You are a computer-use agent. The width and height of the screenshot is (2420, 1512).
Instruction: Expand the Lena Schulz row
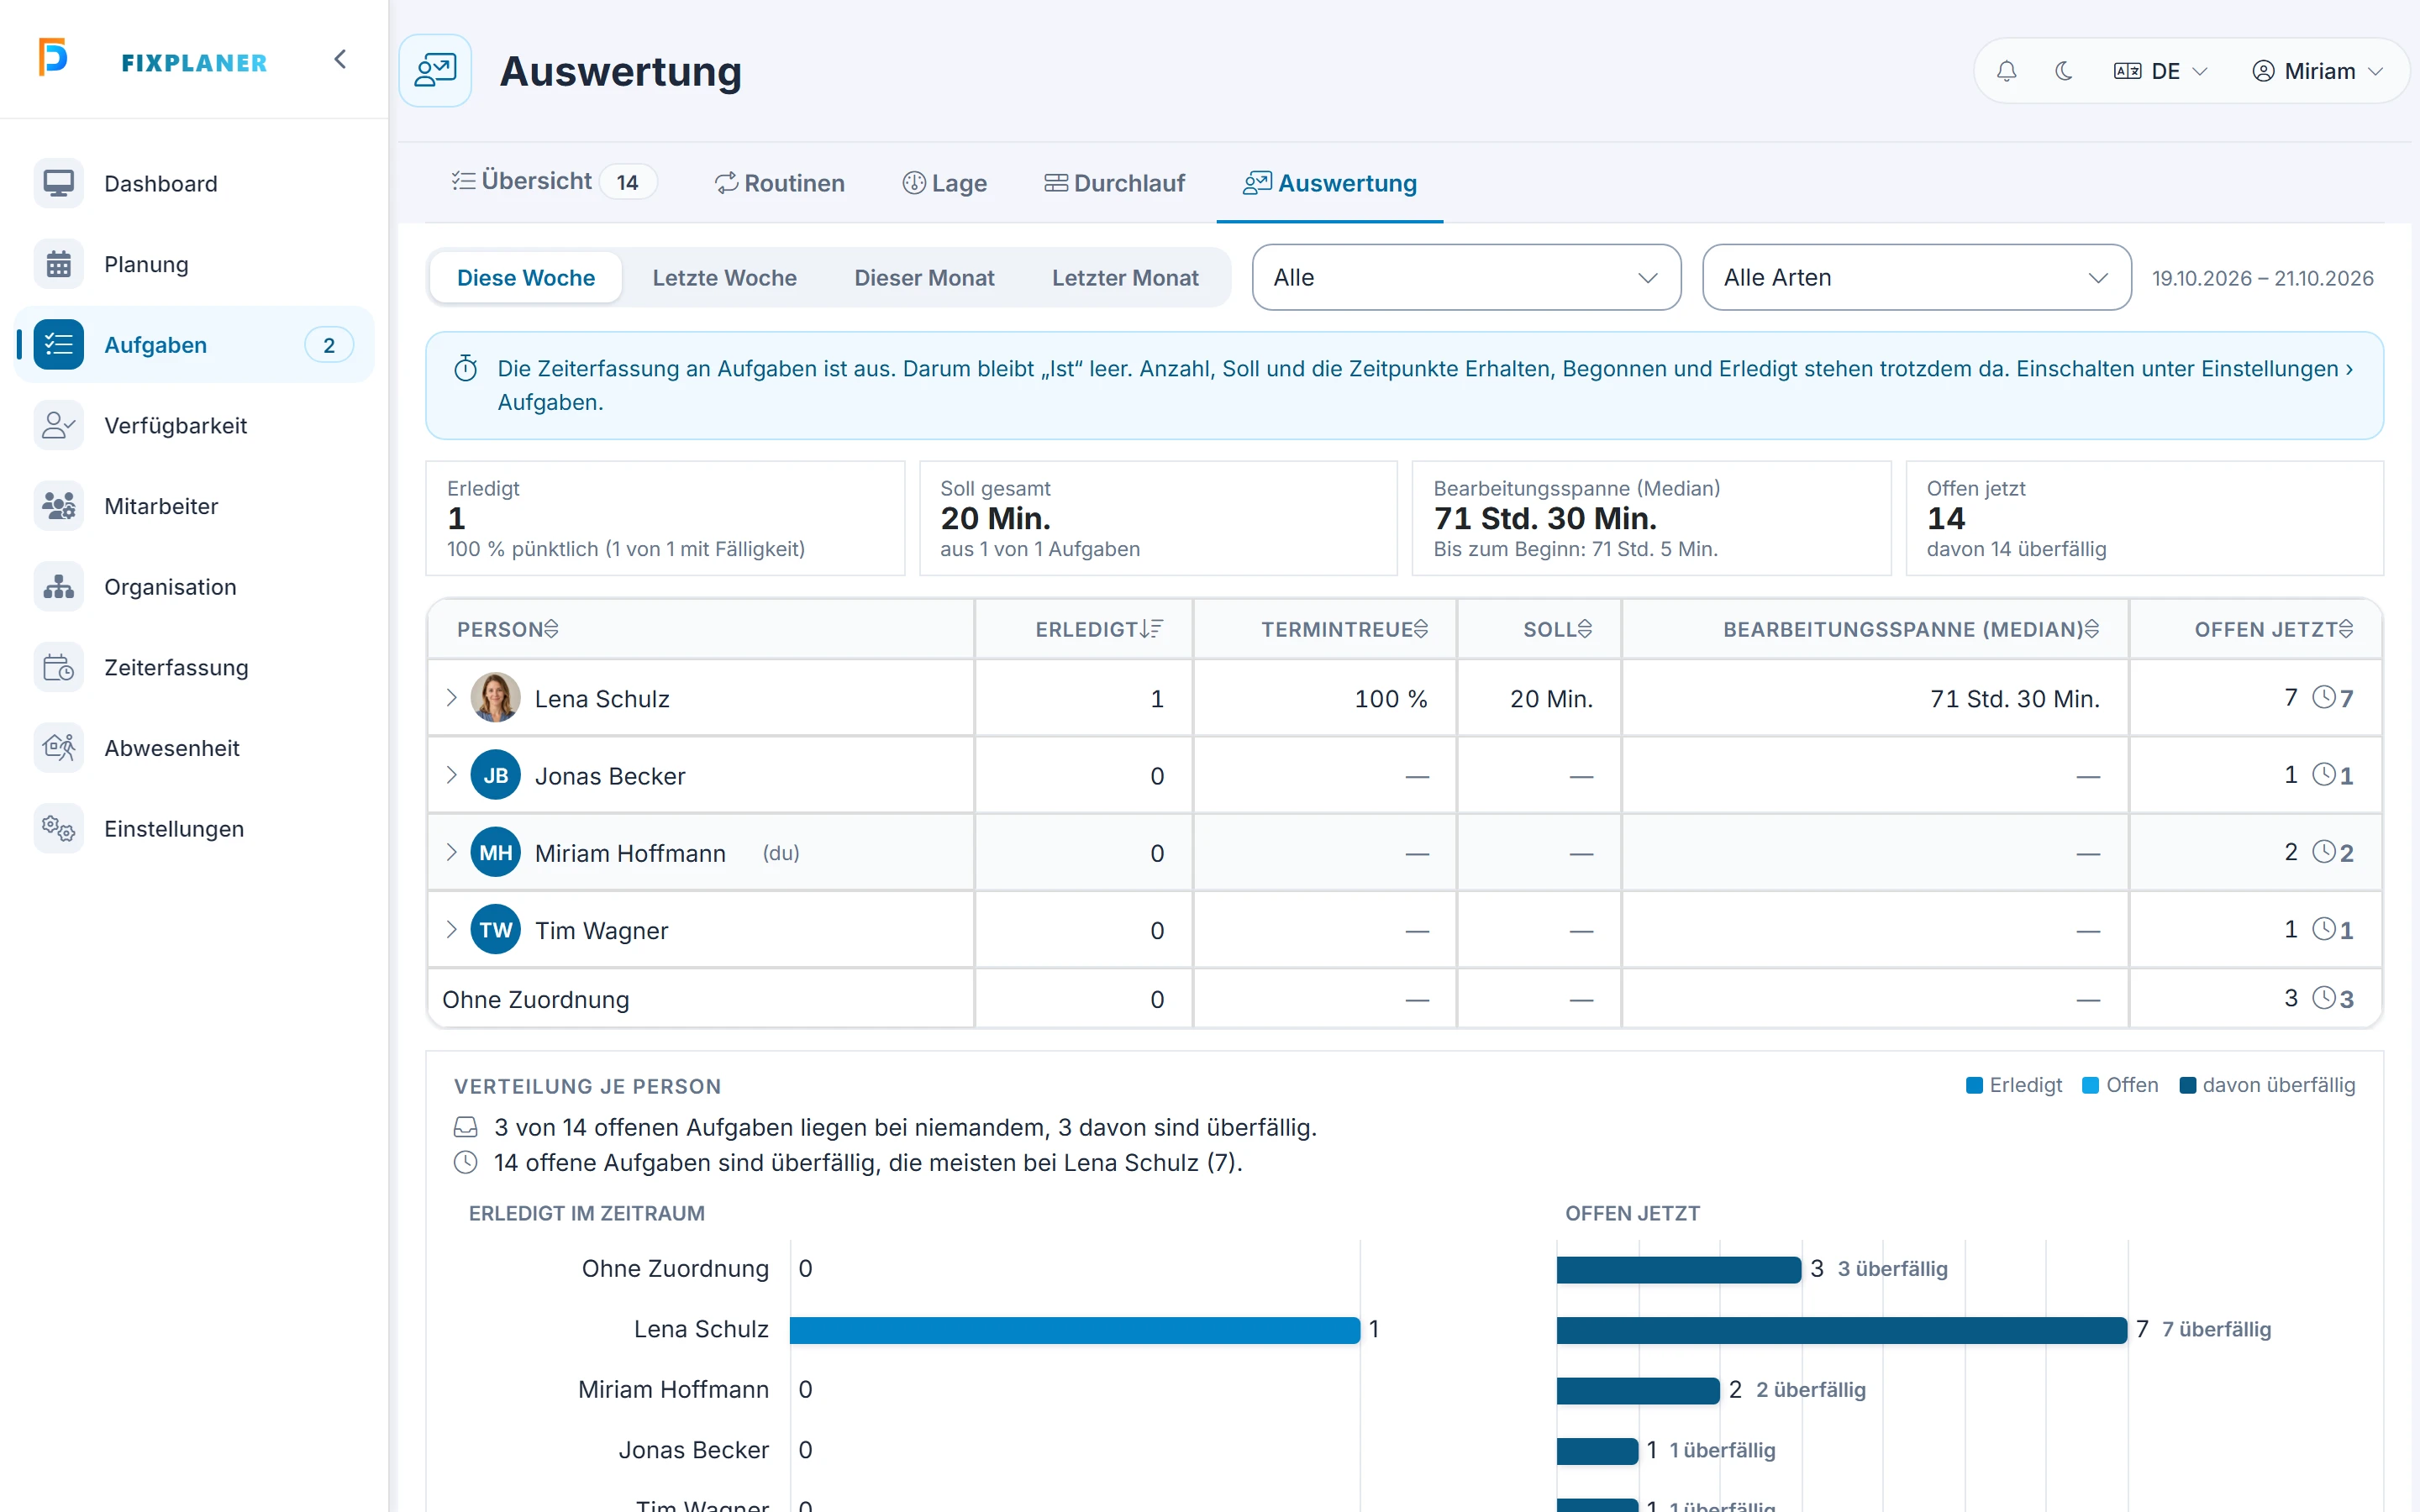pos(451,698)
